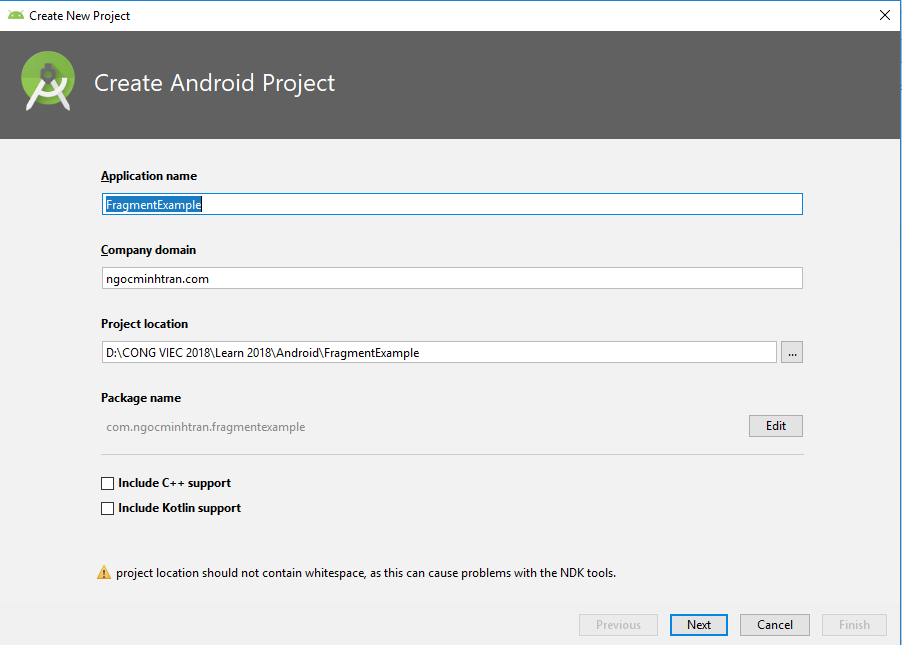Click the Company domain input field
The image size is (902, 645).
[x=452, y=278]
